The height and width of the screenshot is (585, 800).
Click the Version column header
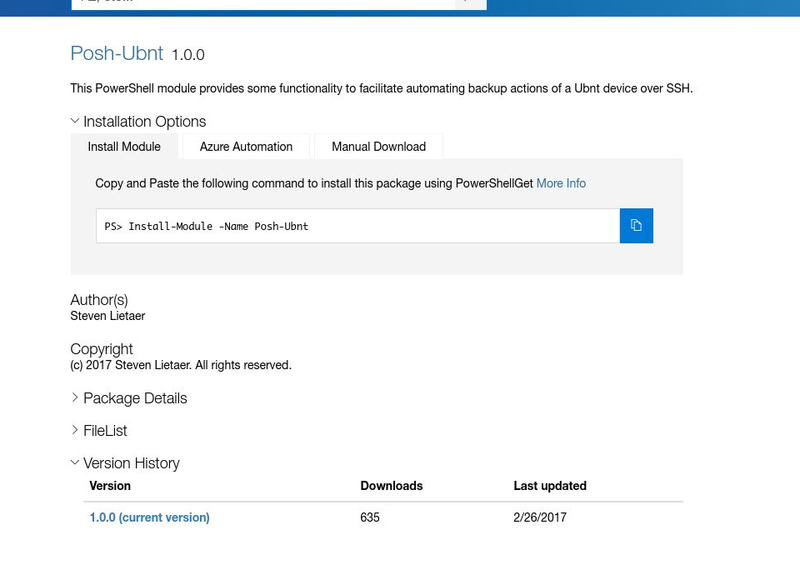pyautogui.click(x=110, y=486)
